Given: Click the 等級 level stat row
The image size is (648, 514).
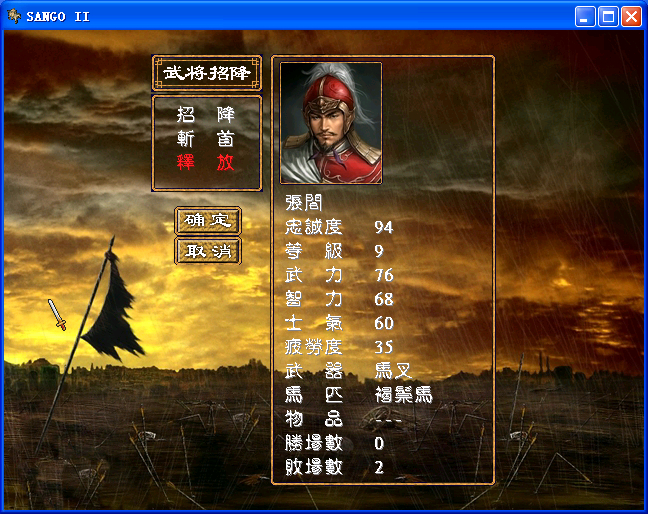Looking at the screenshot, I should click(x=334, y=251).
